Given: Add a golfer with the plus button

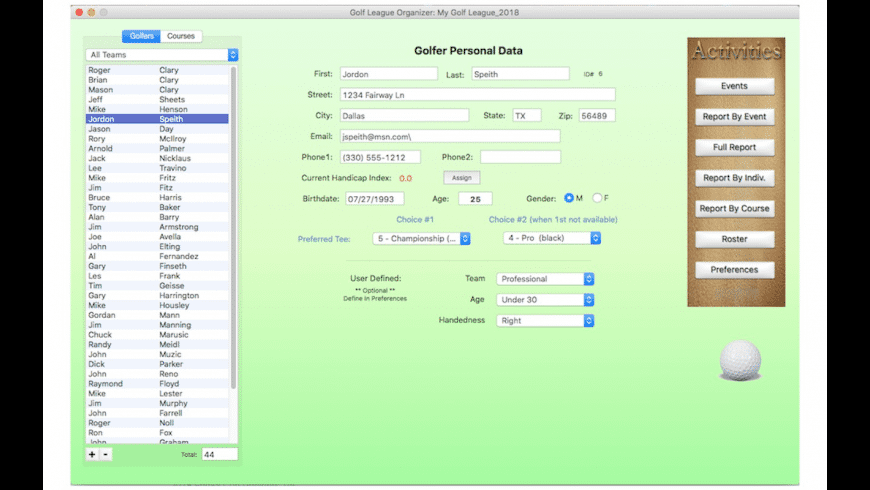Looking at the screenshot, I should point(92,454).
